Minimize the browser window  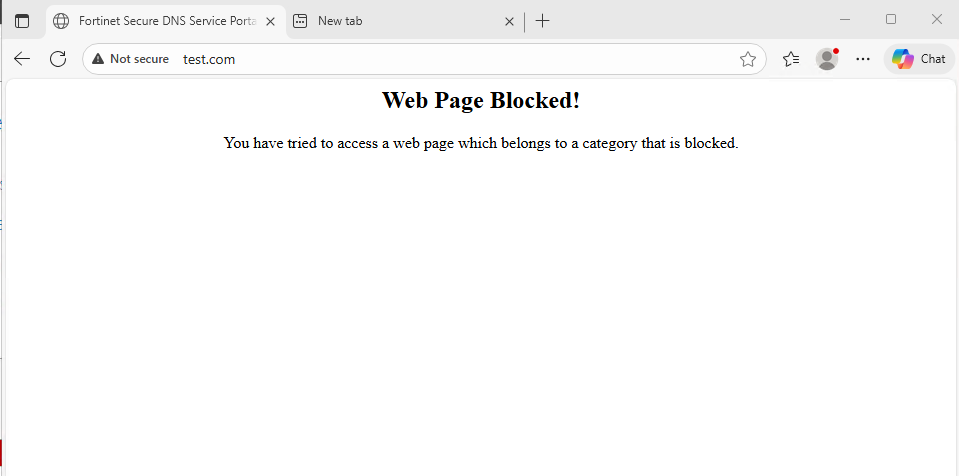pyautogui.click(x=845, y=20)
